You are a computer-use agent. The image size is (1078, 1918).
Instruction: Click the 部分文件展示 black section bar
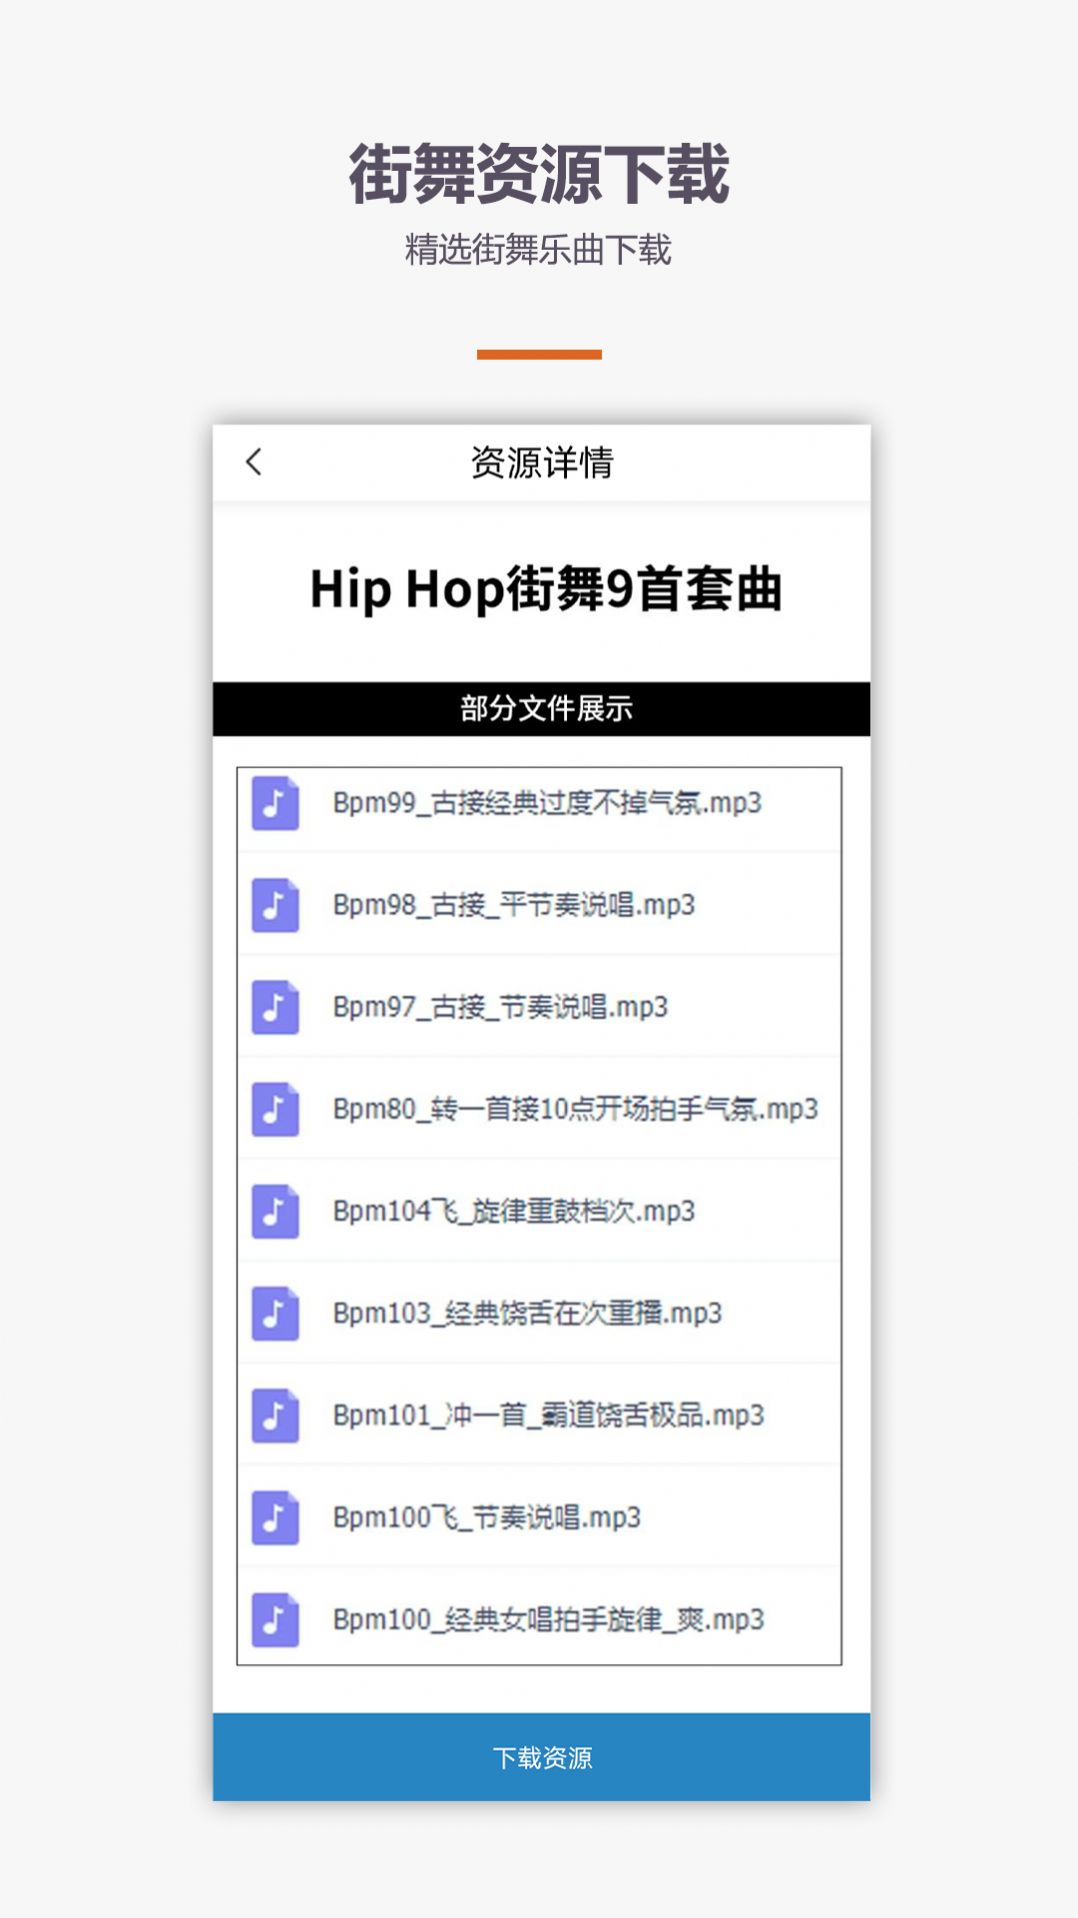click(541, 709)
